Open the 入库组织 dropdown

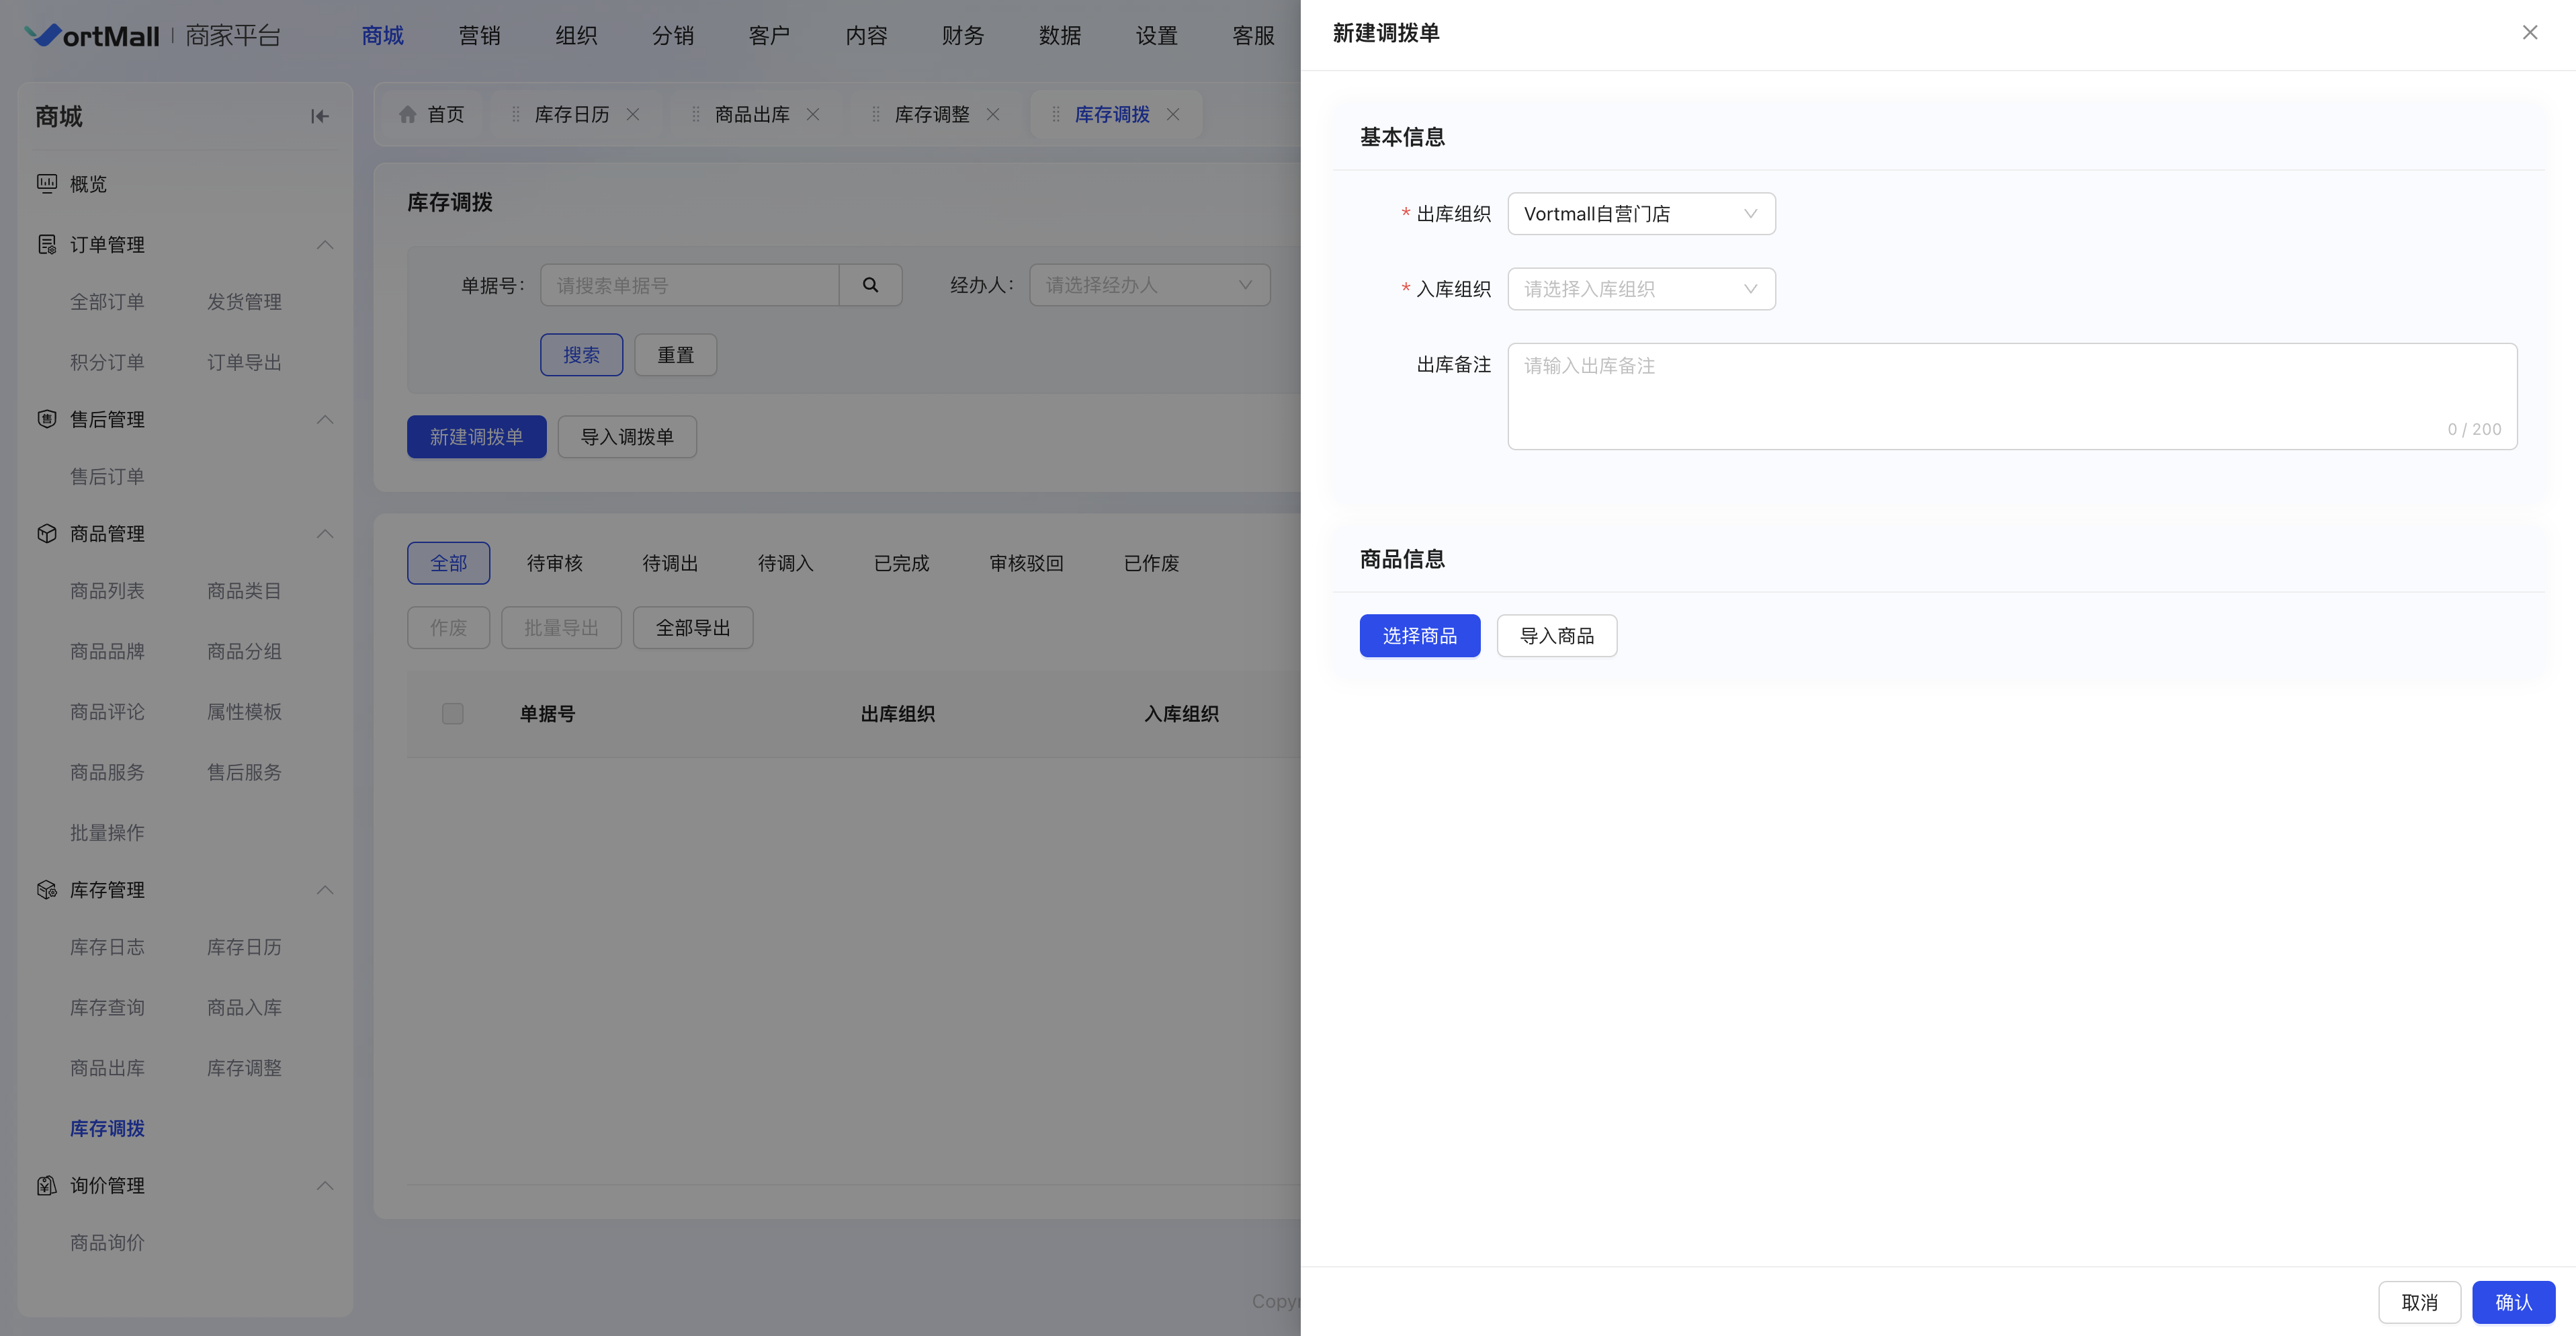1641,289
